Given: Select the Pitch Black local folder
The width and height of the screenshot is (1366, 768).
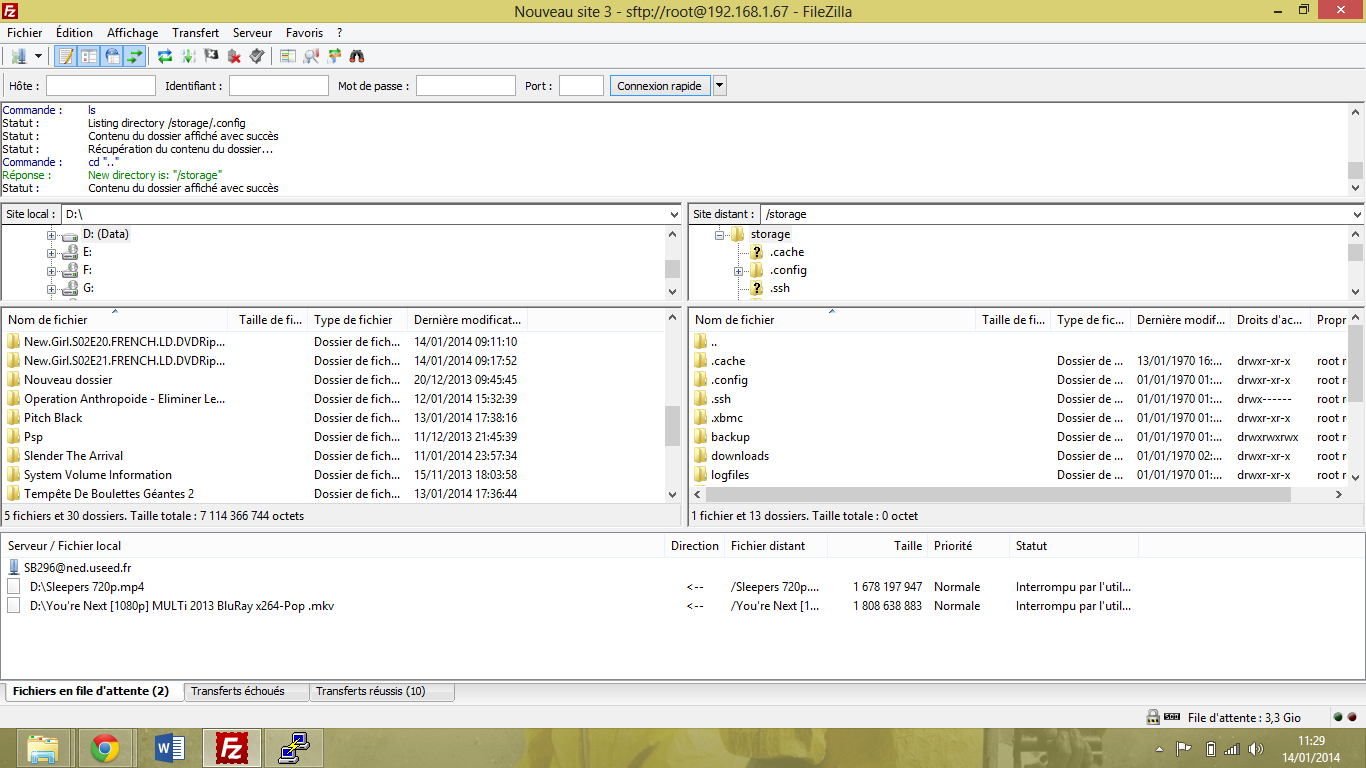Looking at the screenshot, I should [x=53, y=418].
